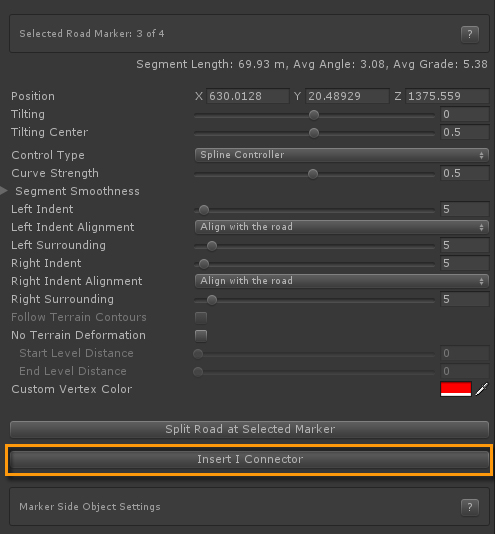Open Left Indent Alignment dropdown
The image size is (495, 534).
(342, 227)
